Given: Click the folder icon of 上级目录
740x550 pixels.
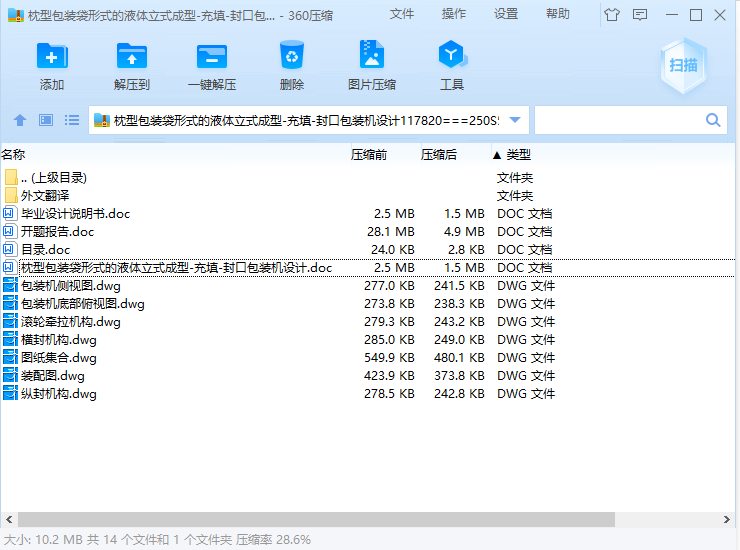Looking at the screenshot, I should 11,178.
